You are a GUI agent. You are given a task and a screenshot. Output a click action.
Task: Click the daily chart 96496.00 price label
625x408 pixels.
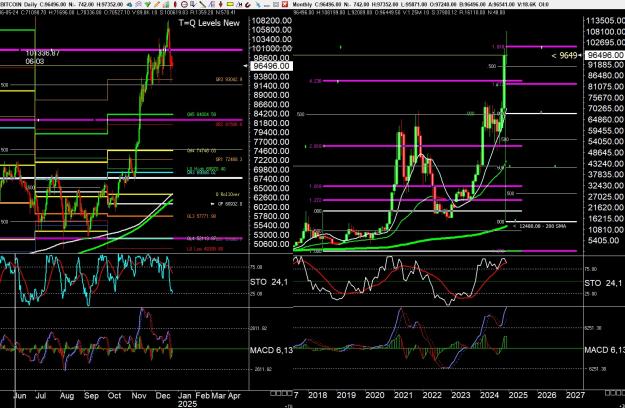click(271, 66)
